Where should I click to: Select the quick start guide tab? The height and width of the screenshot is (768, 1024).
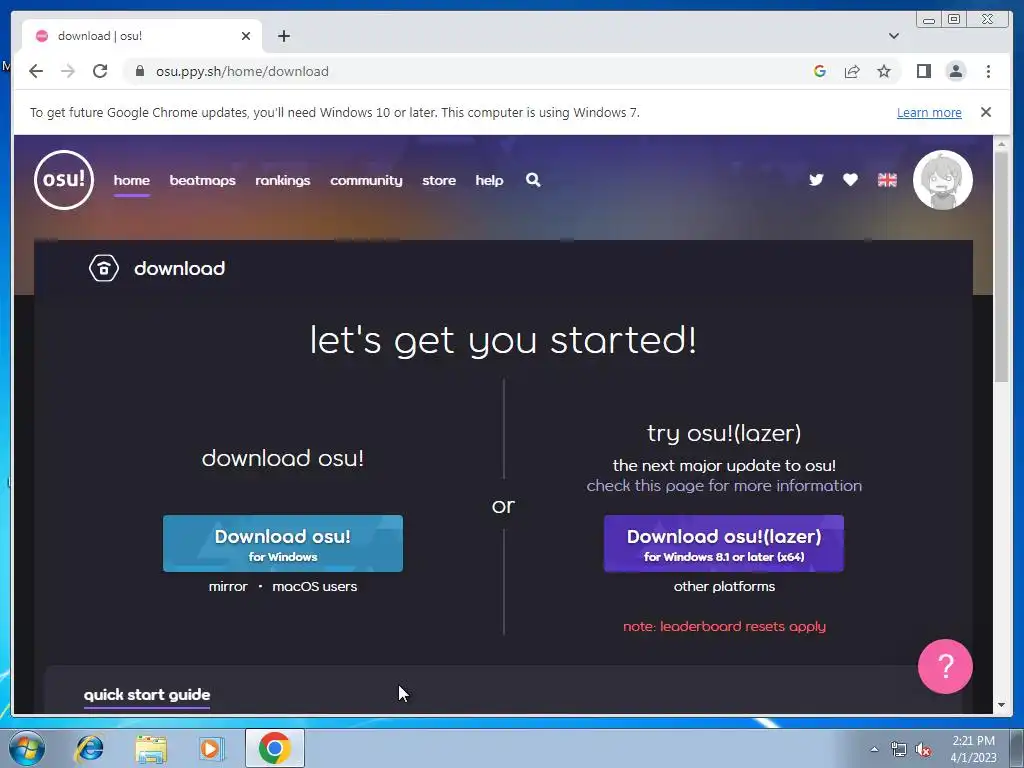pyautogui.click(x=147, y=695)
